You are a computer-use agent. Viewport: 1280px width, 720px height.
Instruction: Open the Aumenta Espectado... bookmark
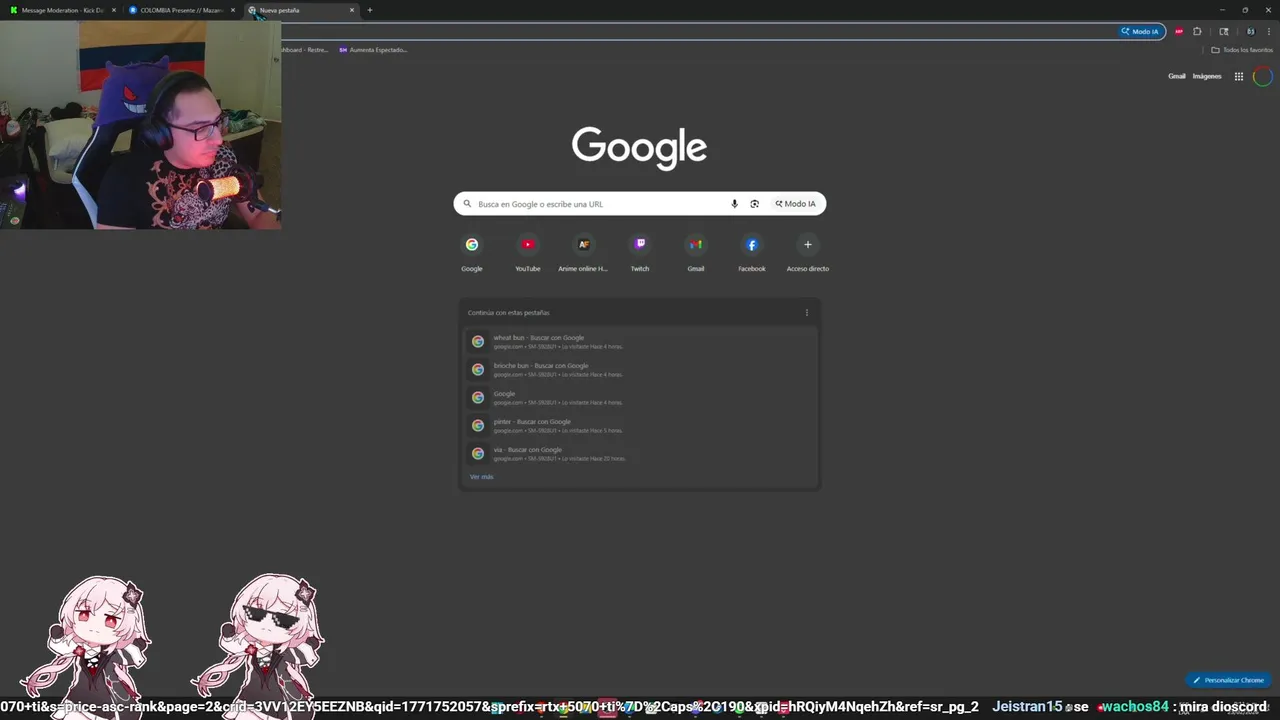pyautogui.click(x=372, y=49)
